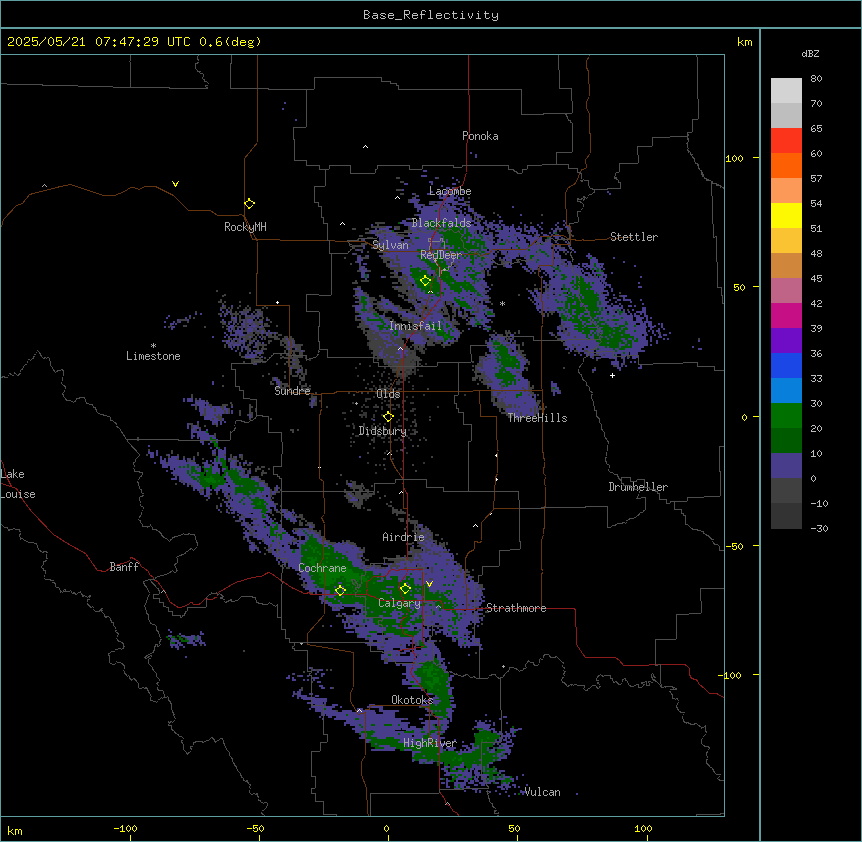Click the yellow diamond marker above Calgary label

pyautogui.click(x=405, y=589)
